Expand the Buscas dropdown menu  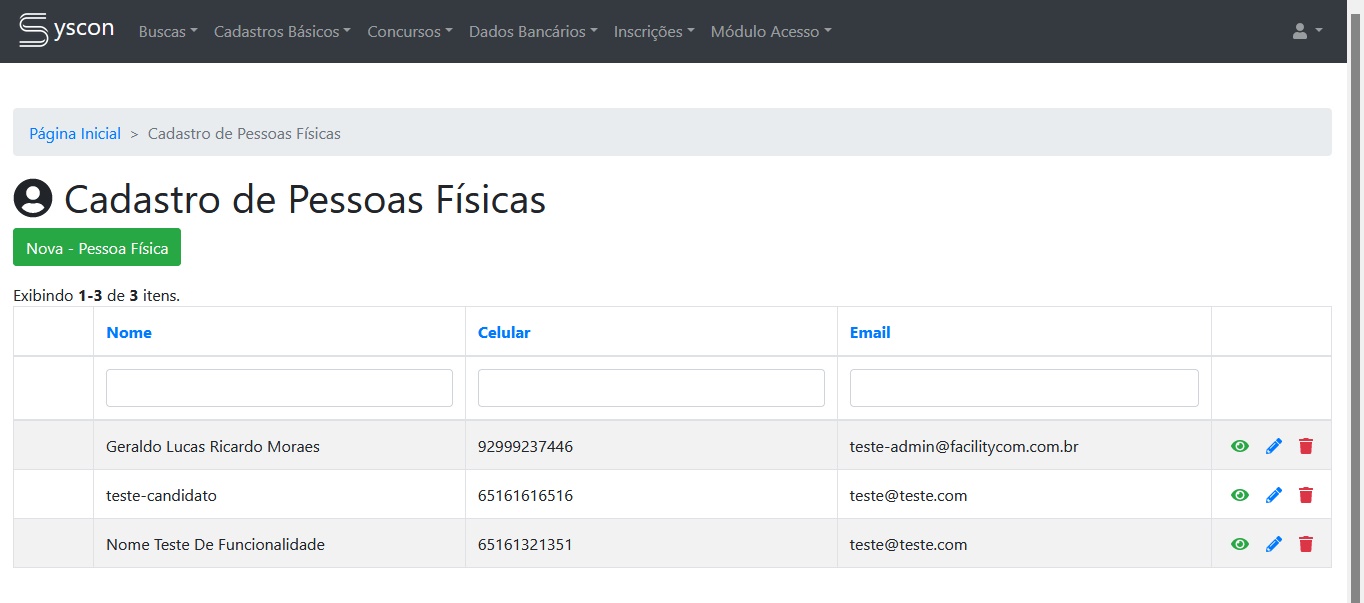click(x=167, y=32)
